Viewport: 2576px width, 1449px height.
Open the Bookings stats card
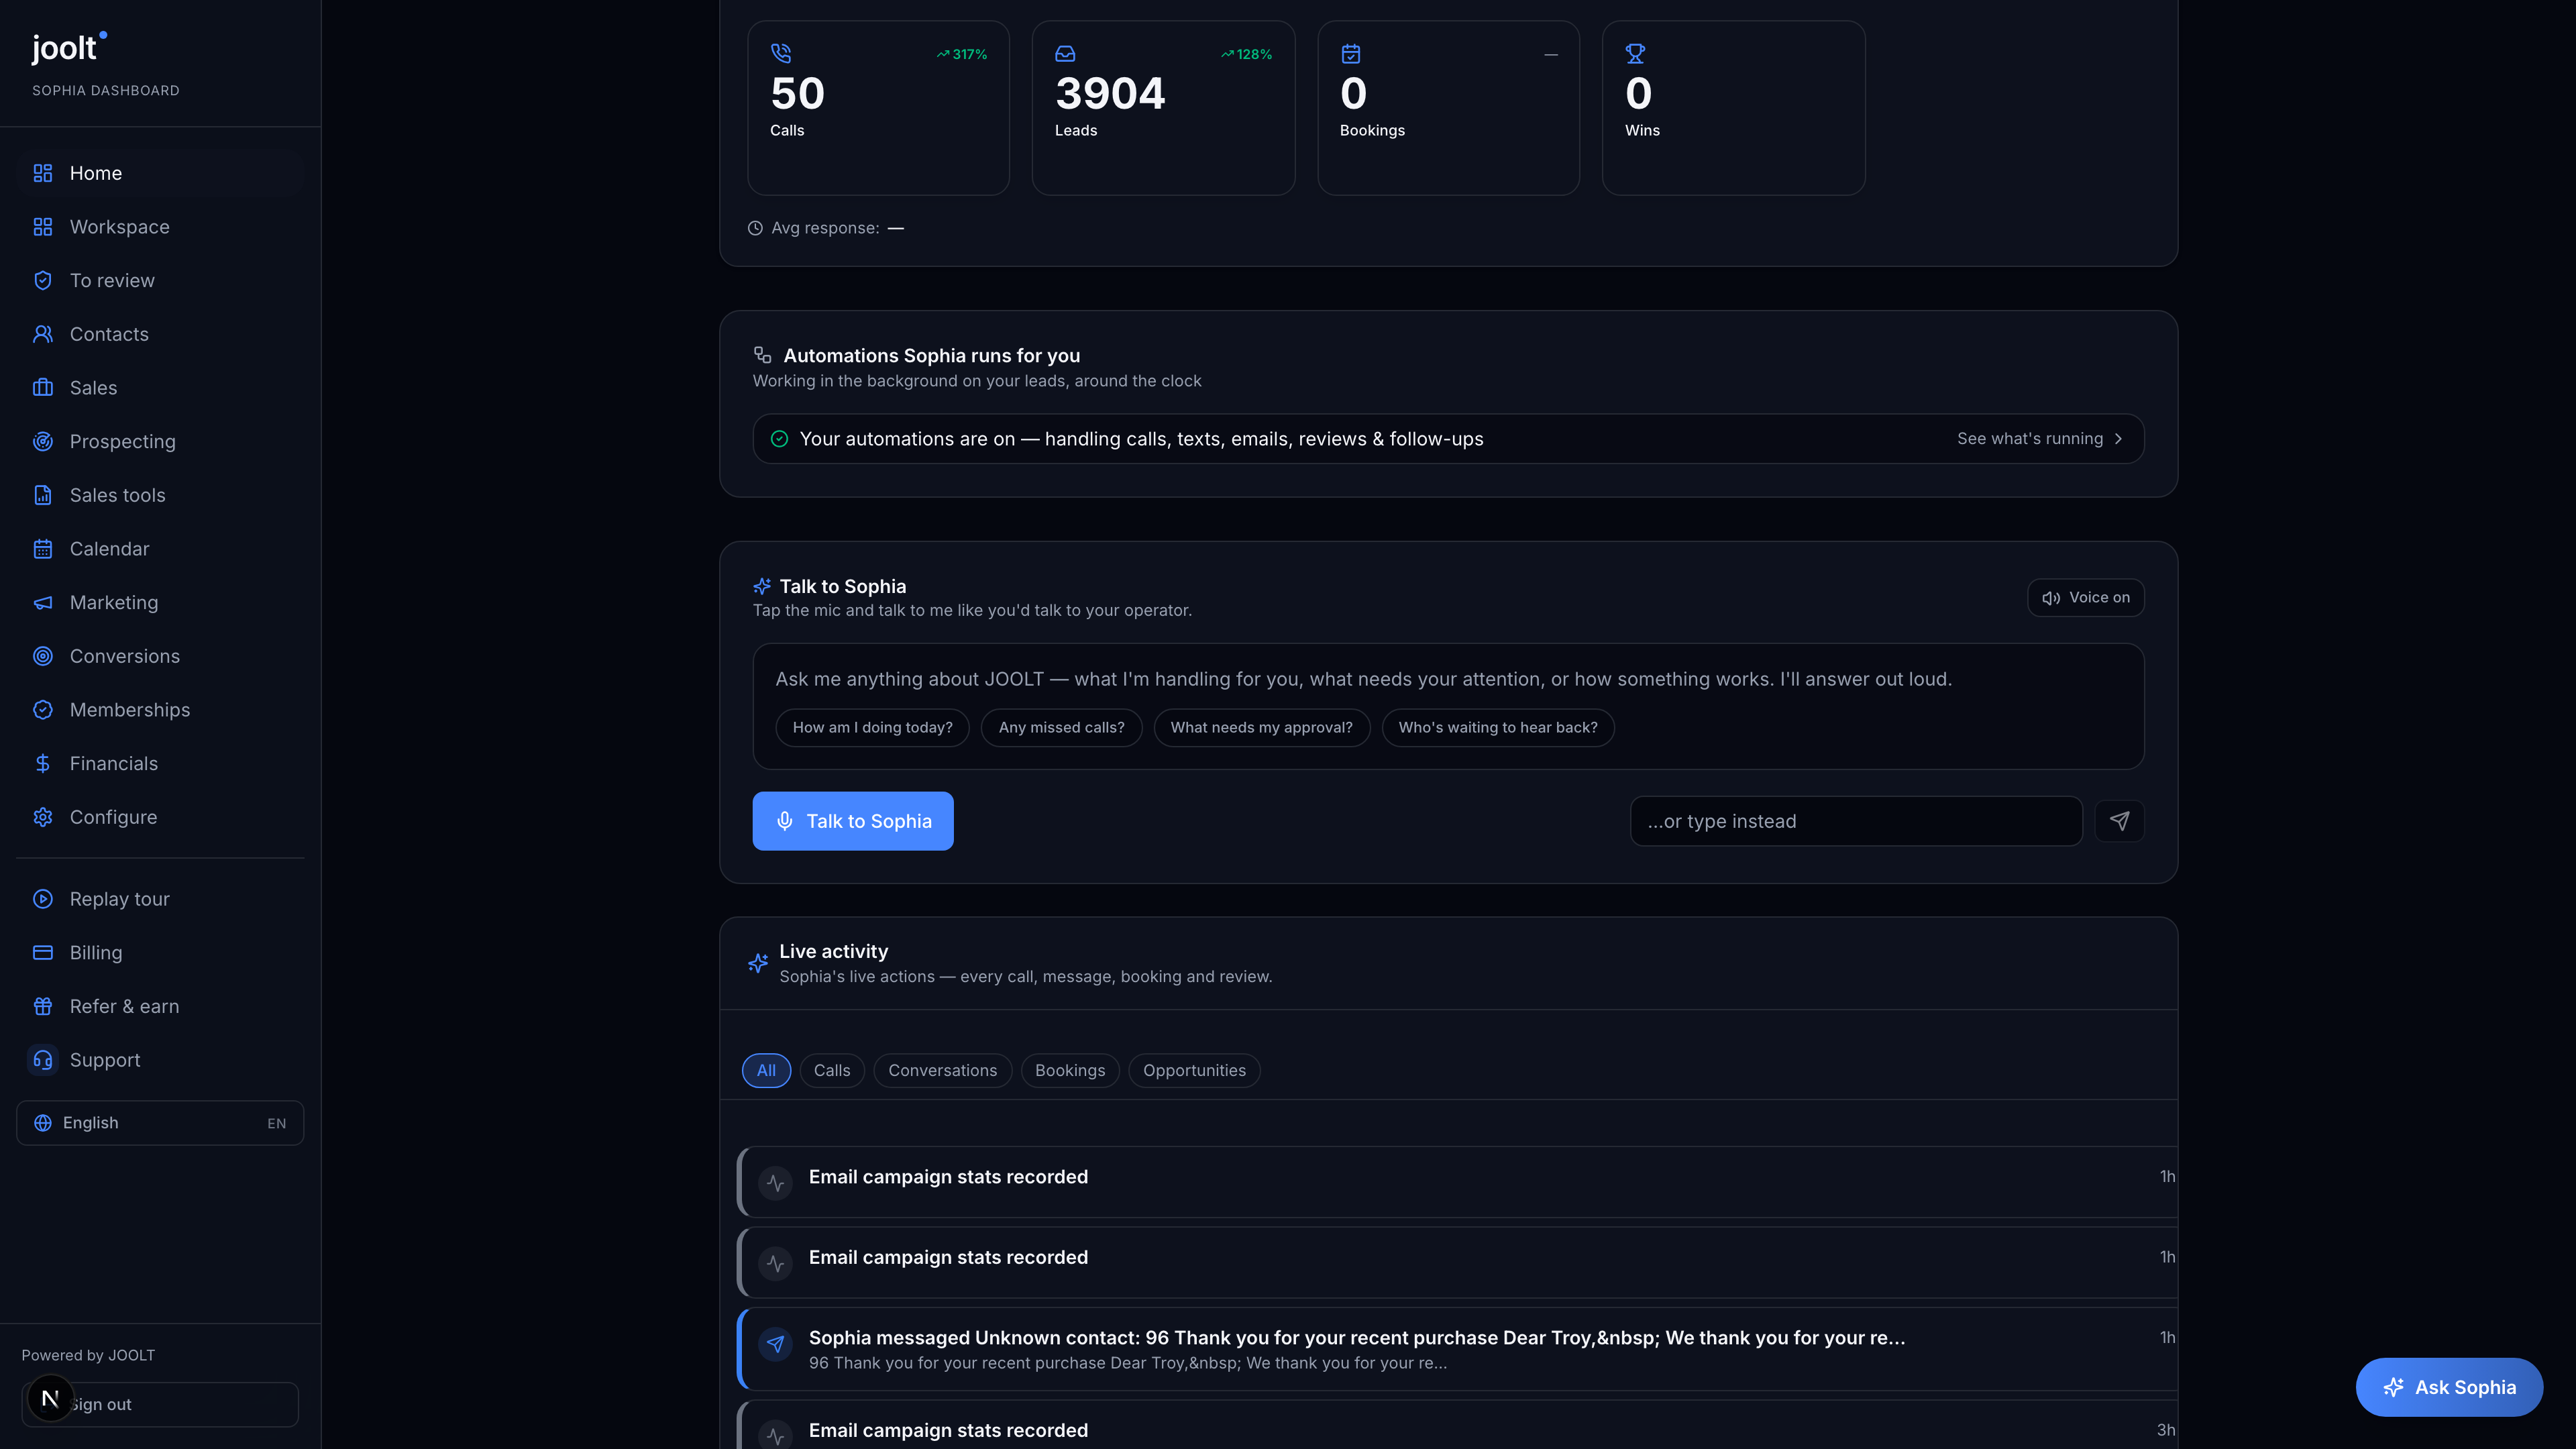(1448, 108)
